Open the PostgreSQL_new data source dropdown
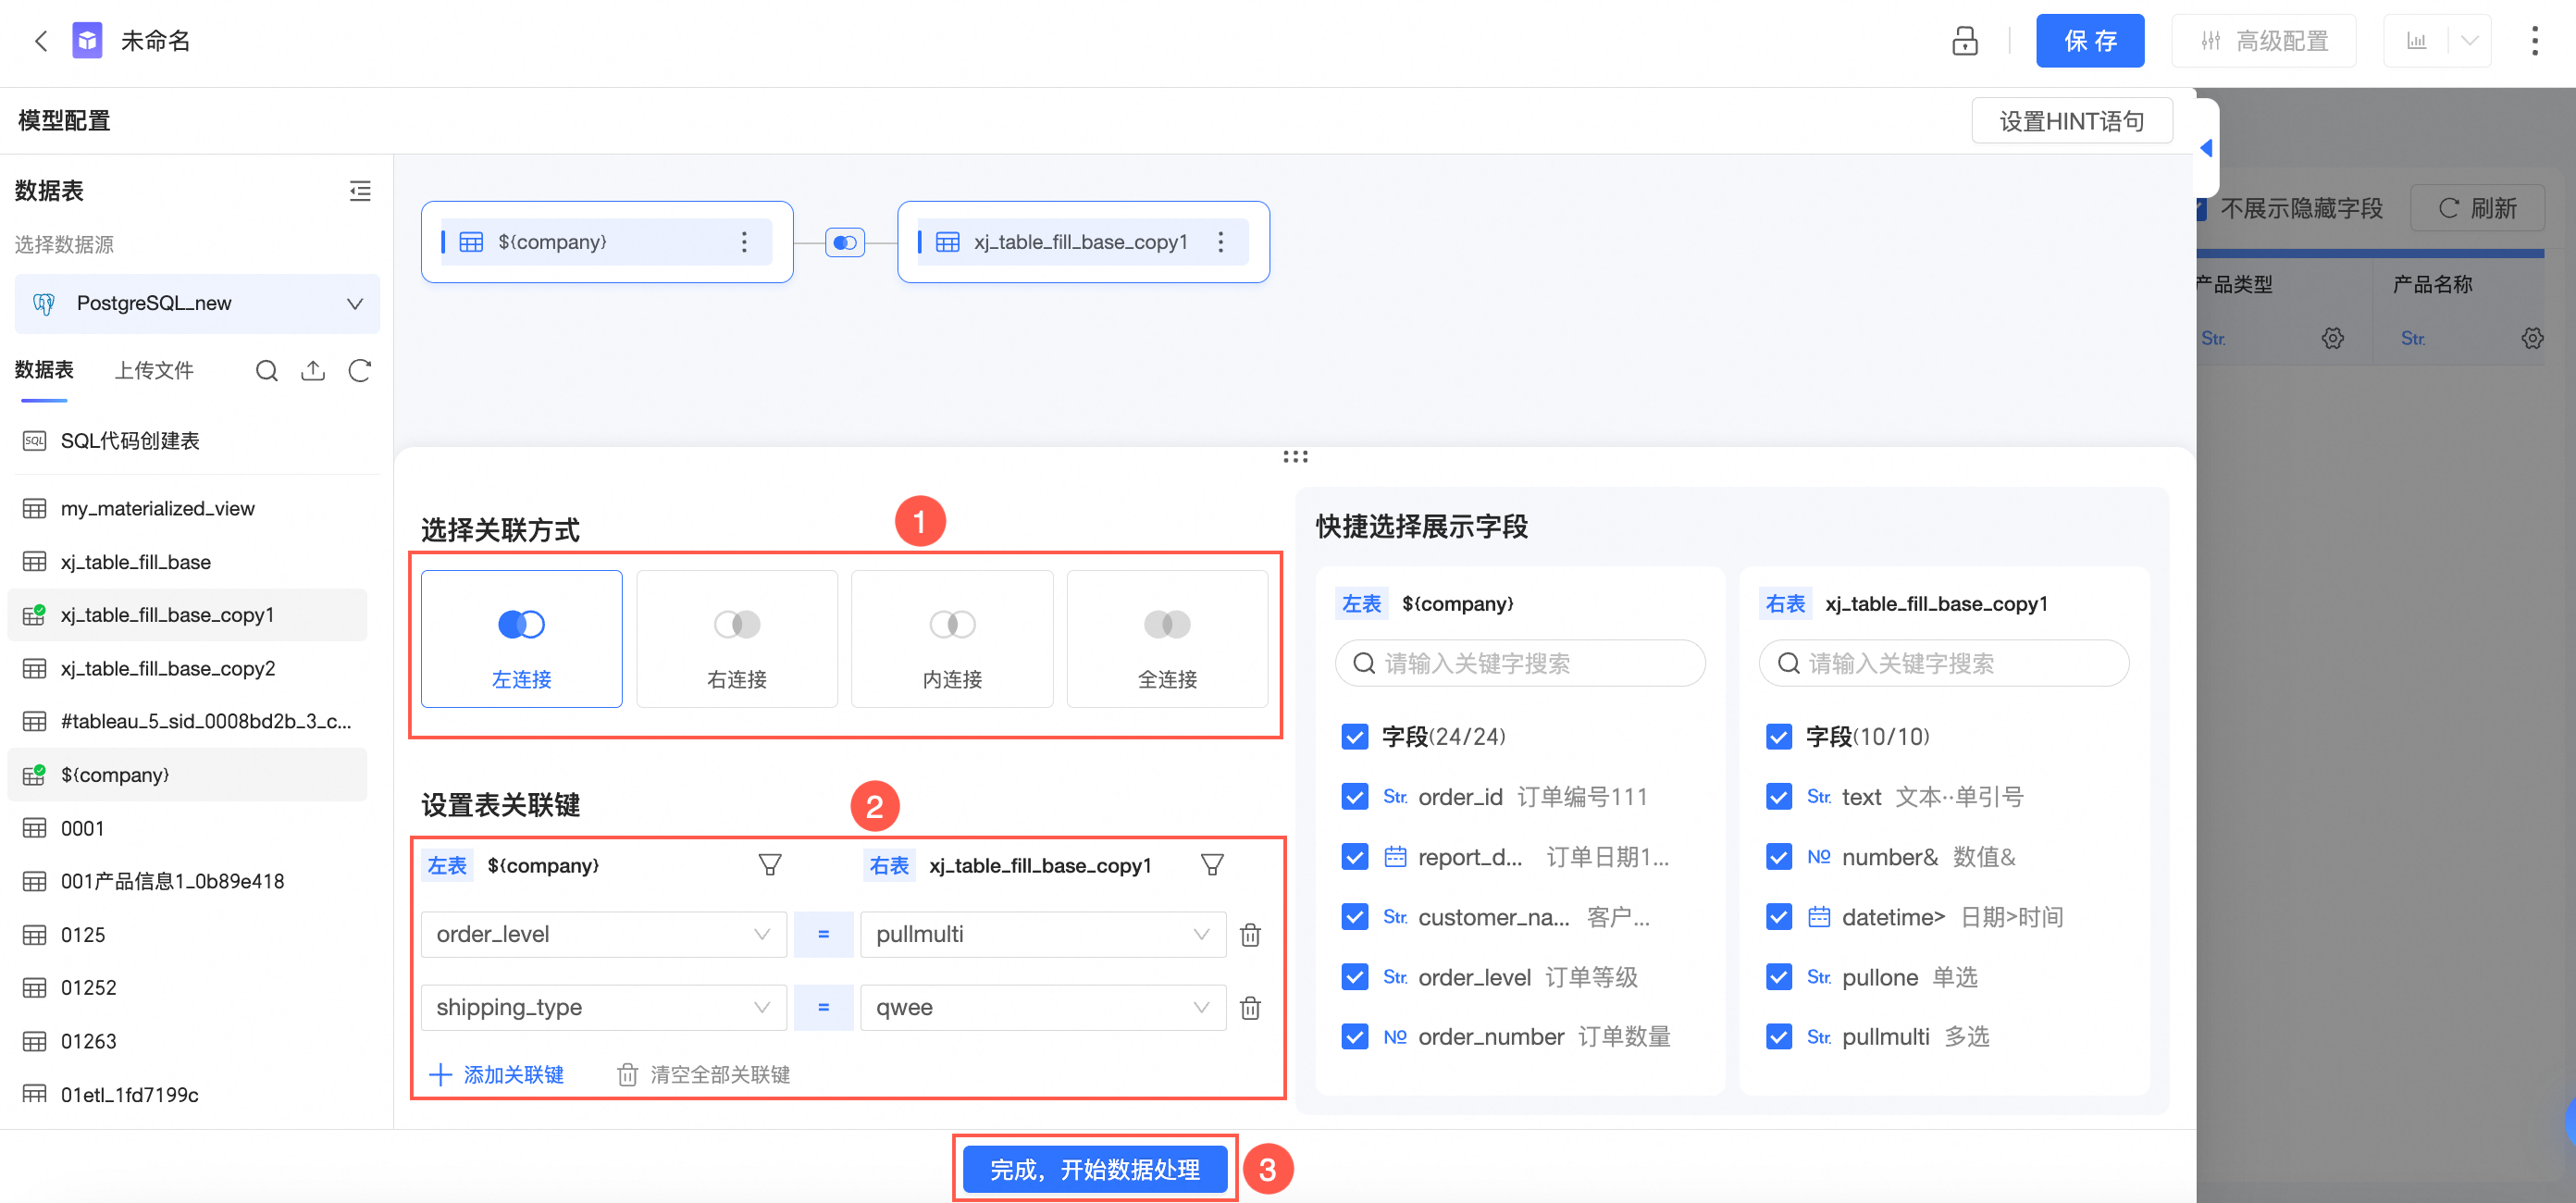Viewport: 2576px width, 1203px height. coord(197,303)
